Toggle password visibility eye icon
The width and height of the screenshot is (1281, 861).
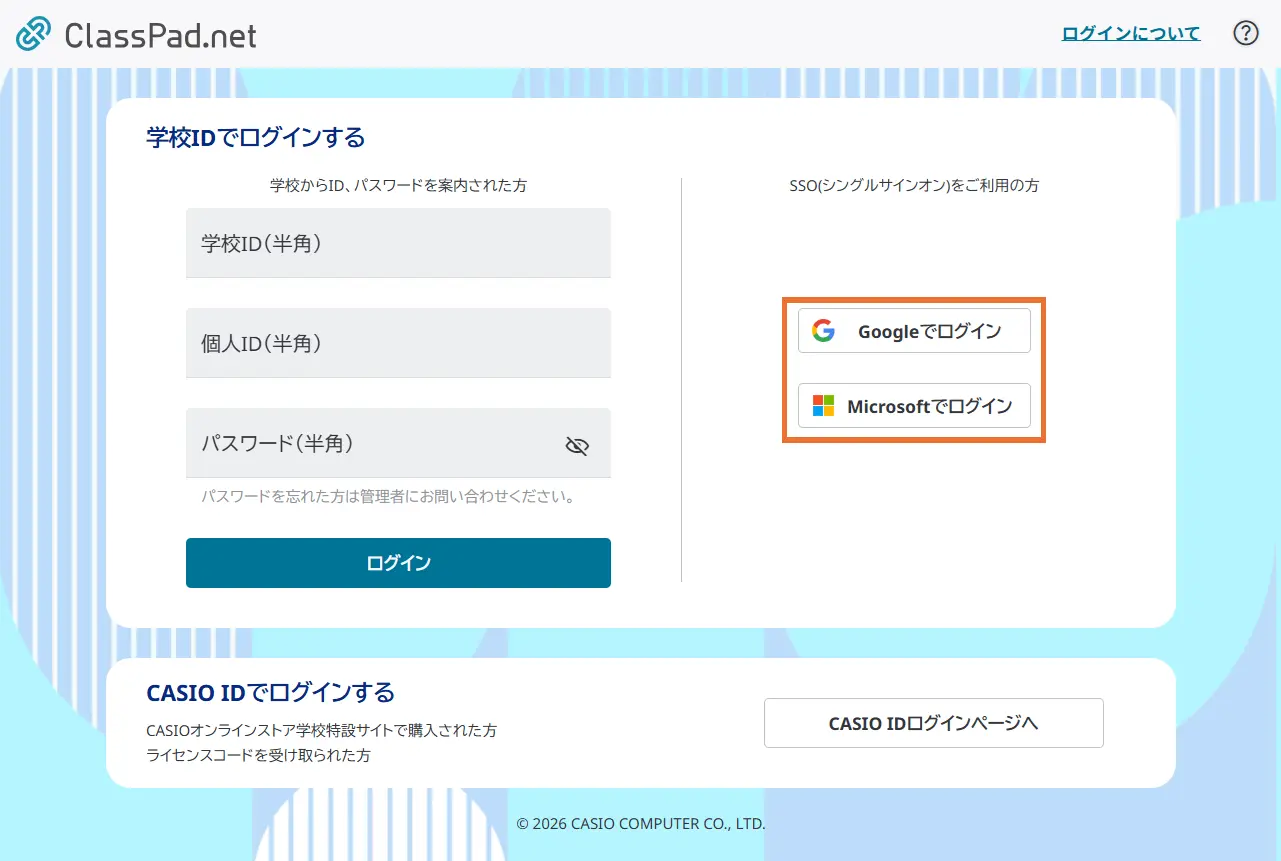(x=577, y=446)
